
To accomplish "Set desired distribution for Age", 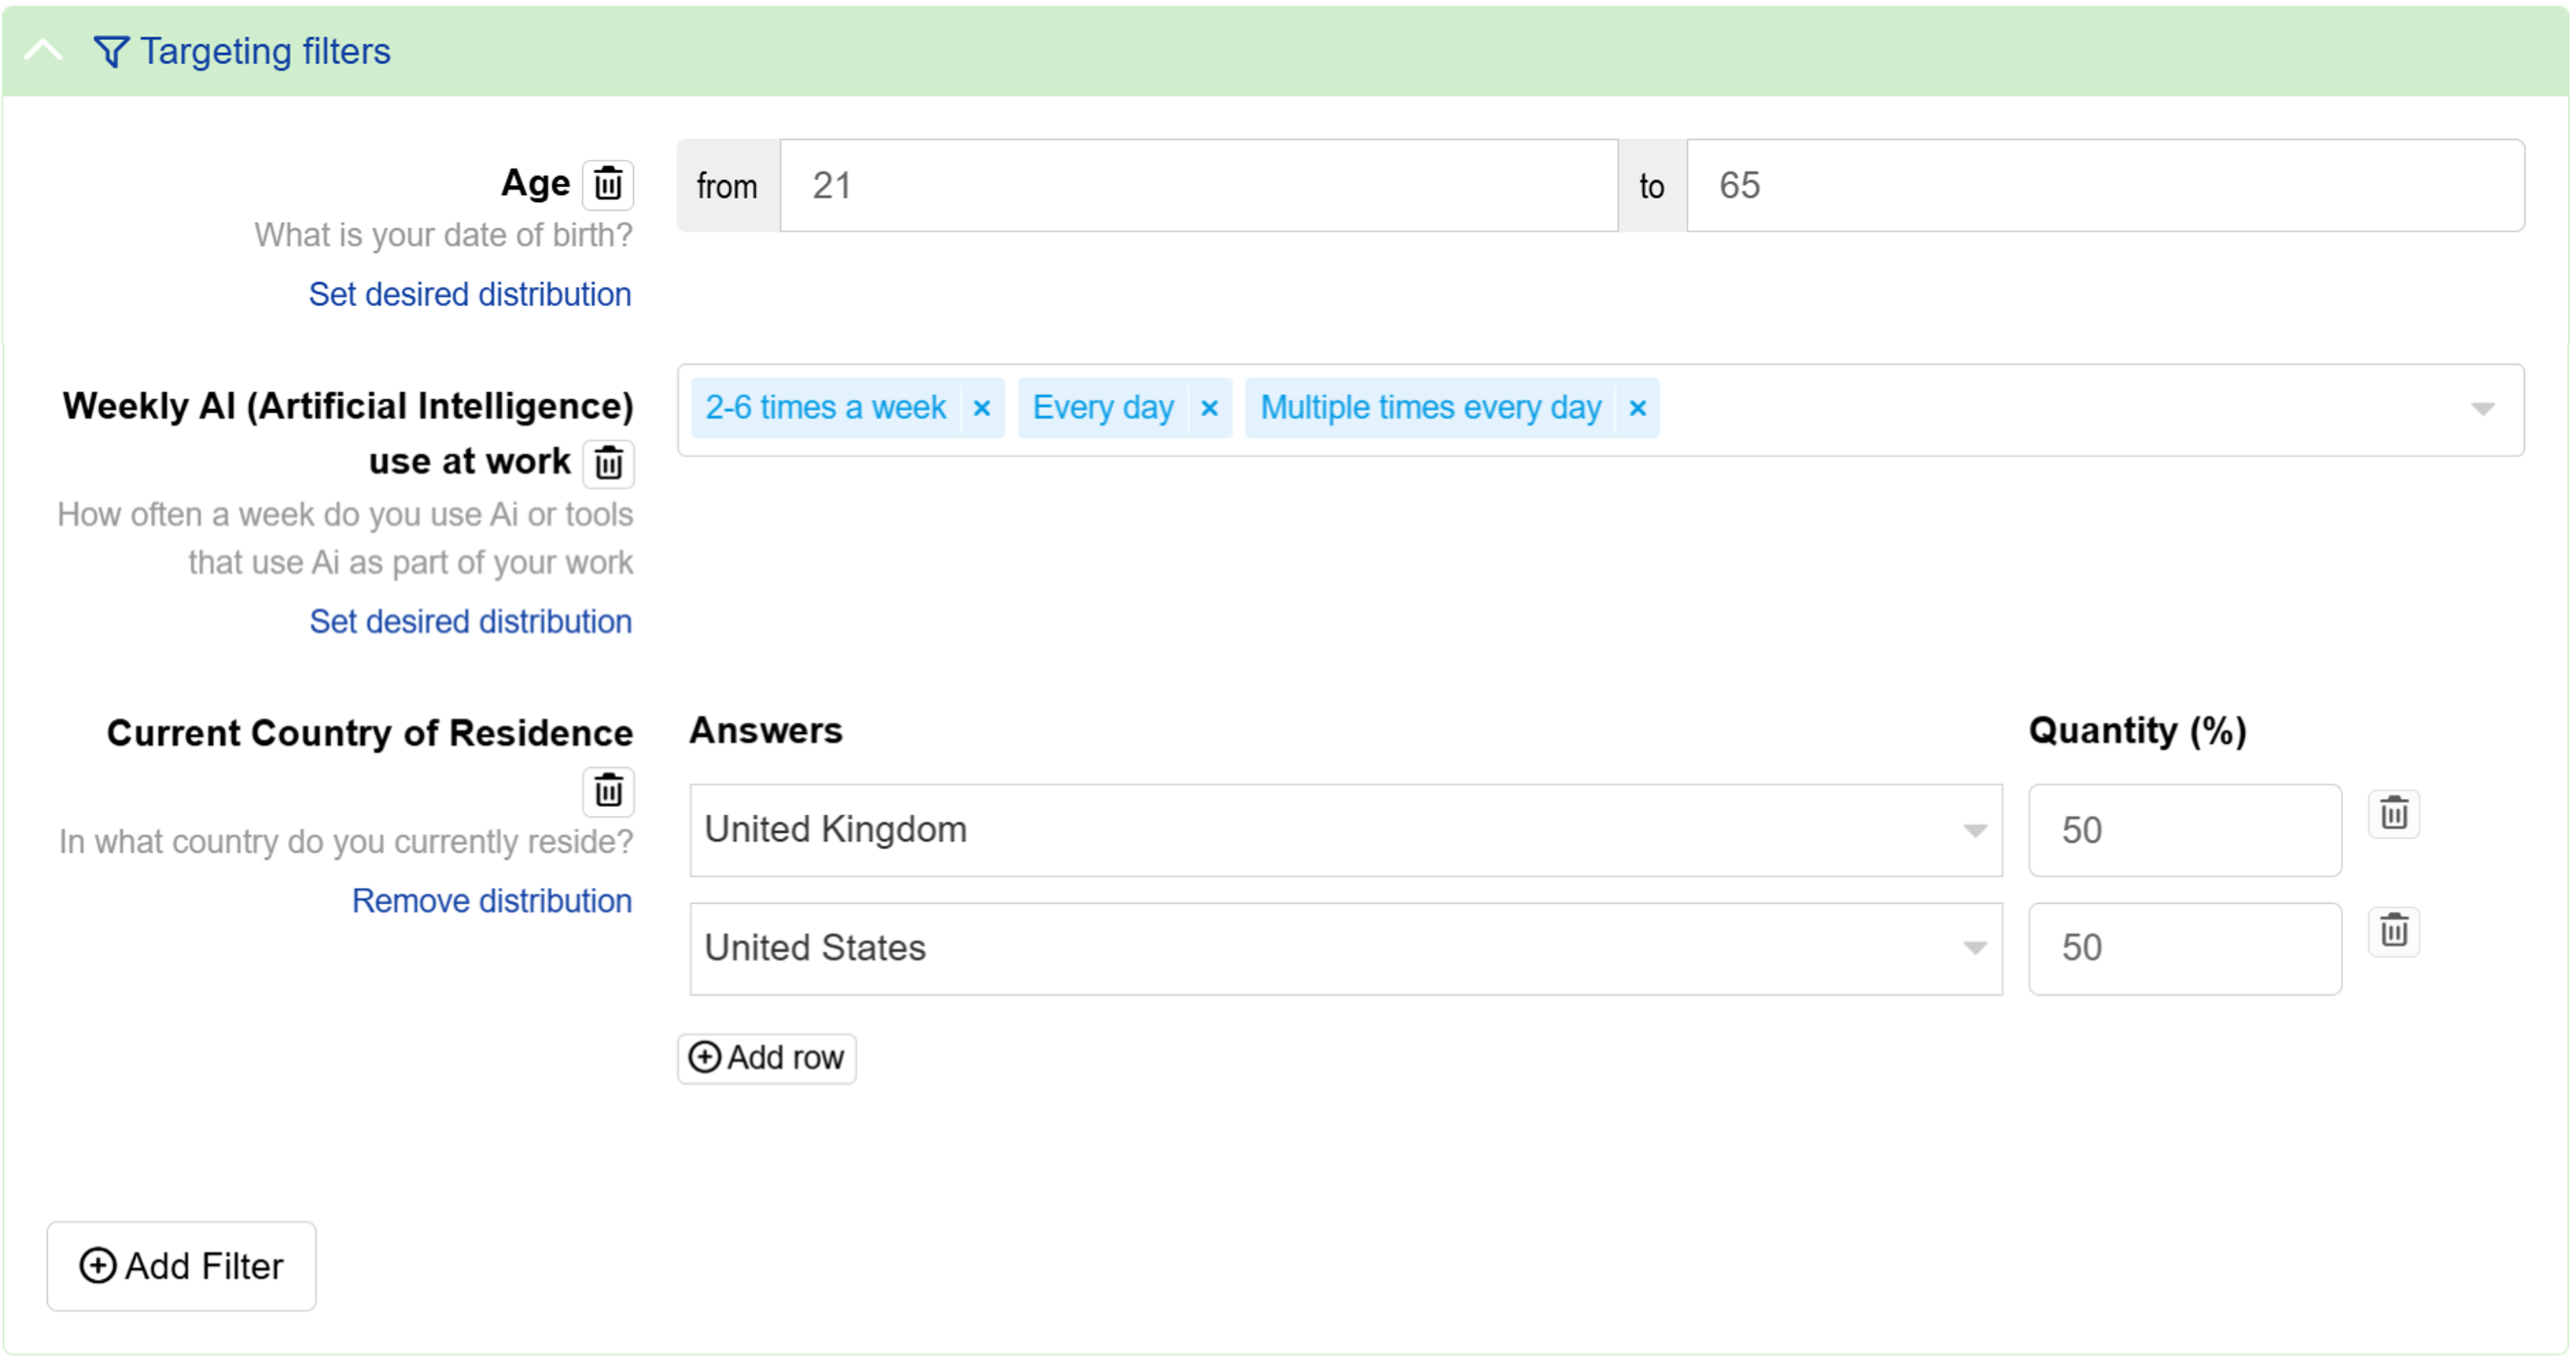I will click(x=470, y=294).
